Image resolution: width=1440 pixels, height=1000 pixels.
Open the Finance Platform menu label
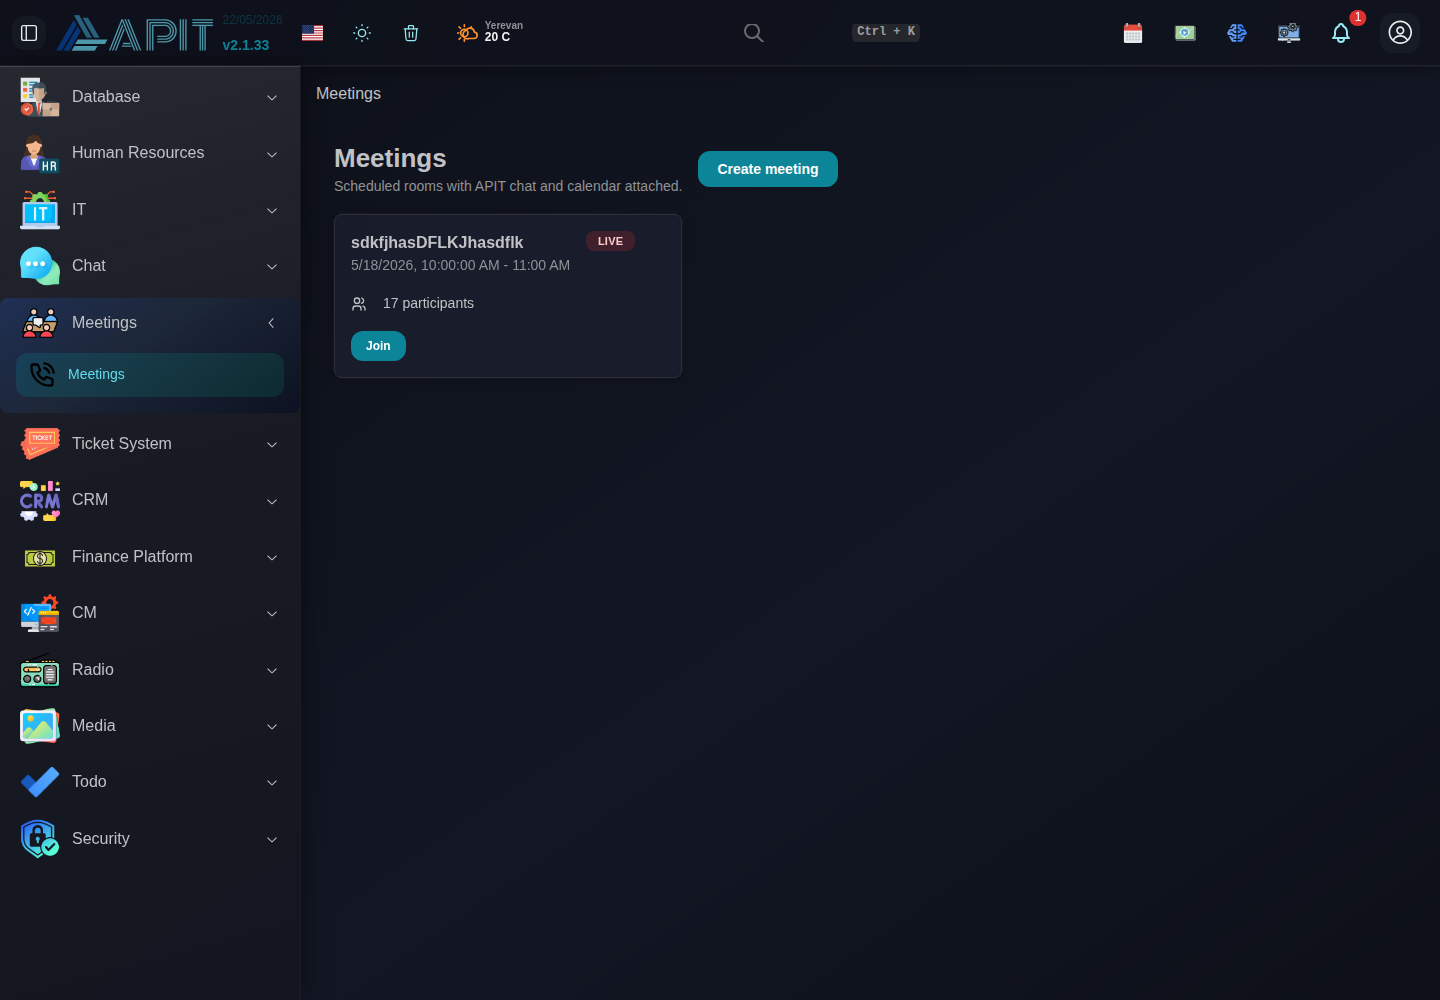coord(132,557)
